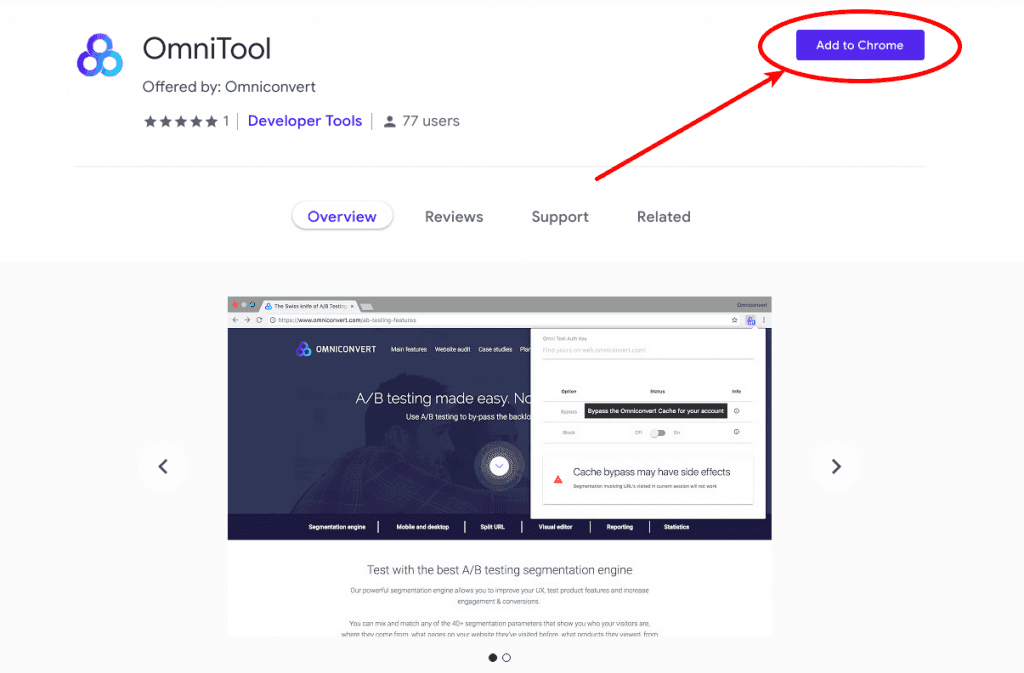
Task: Open the Support tab
Action: [x=560, y=217]
